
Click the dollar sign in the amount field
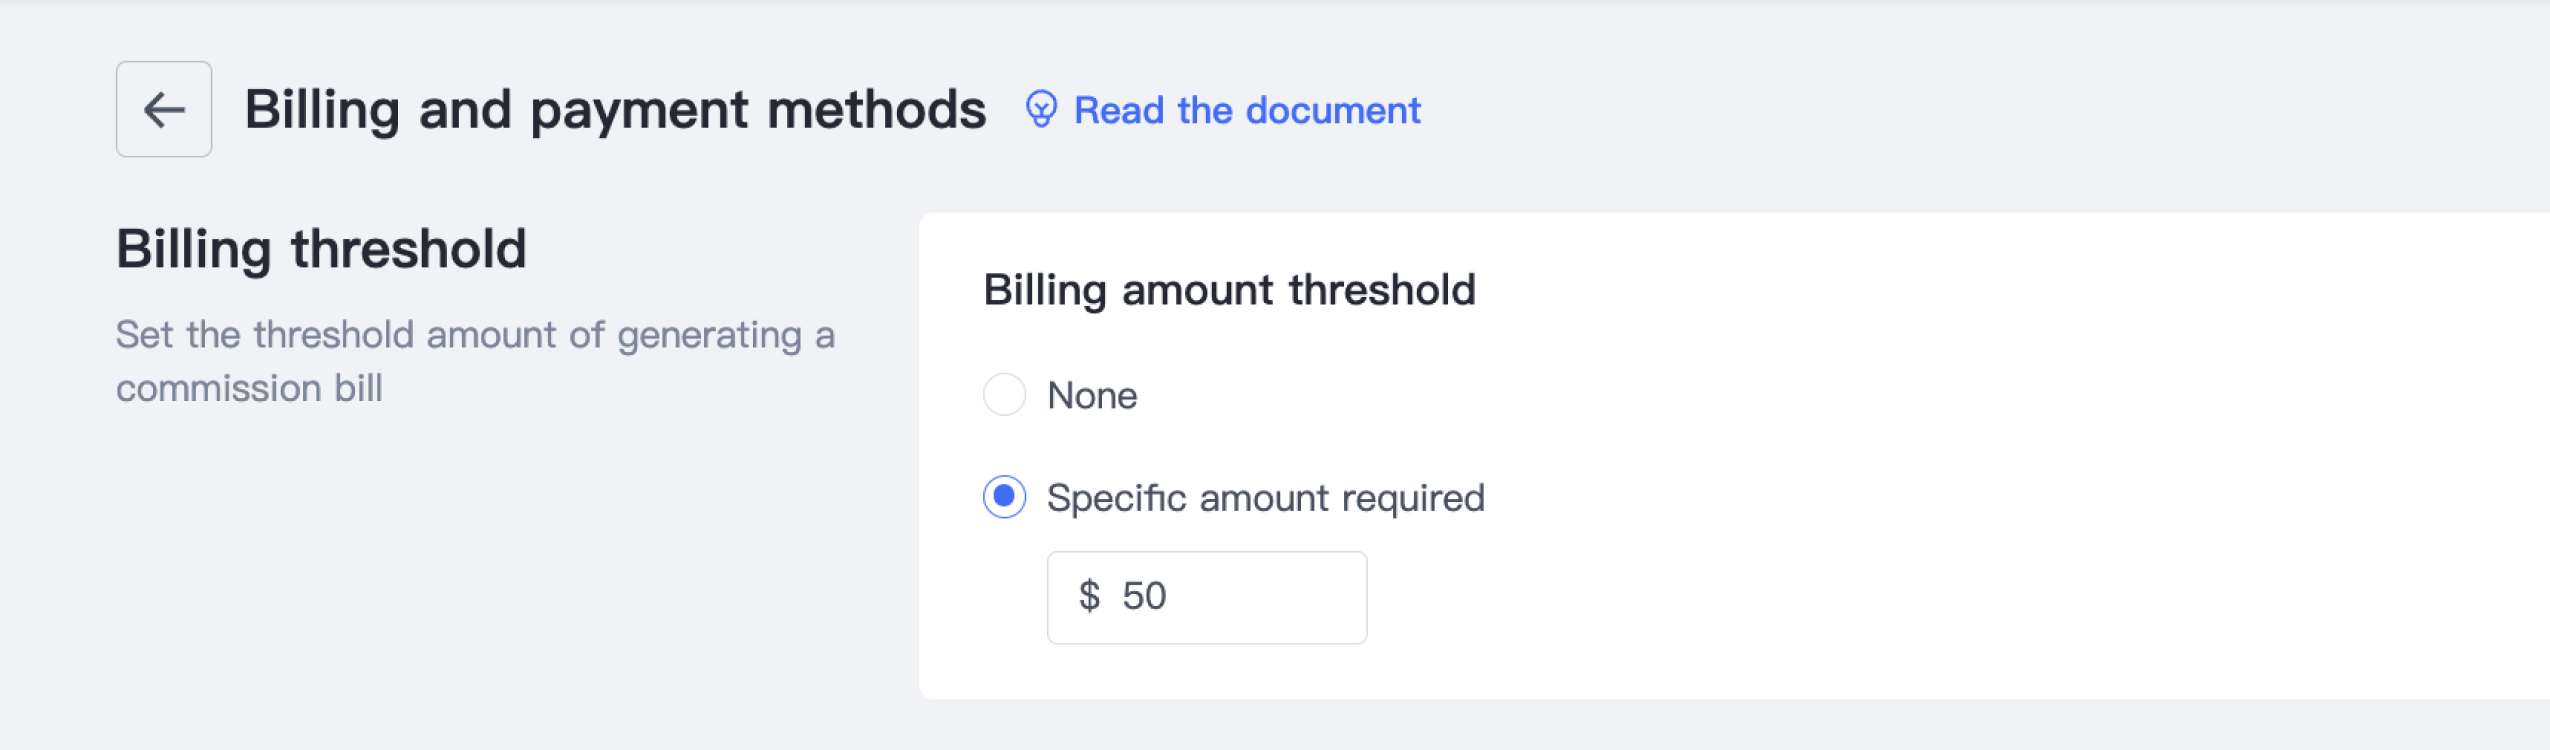click(1089, 596)
